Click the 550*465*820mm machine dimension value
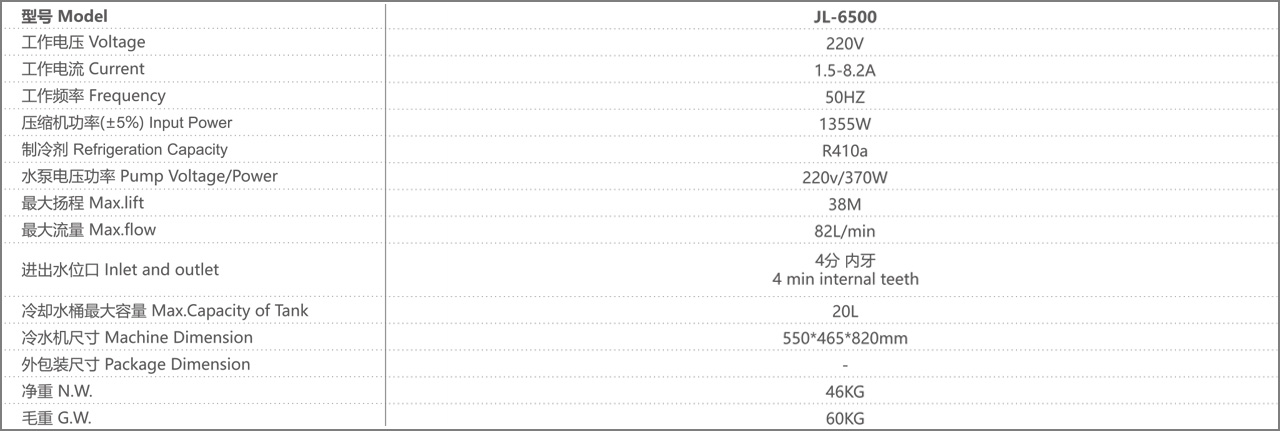 coord(845,338)
